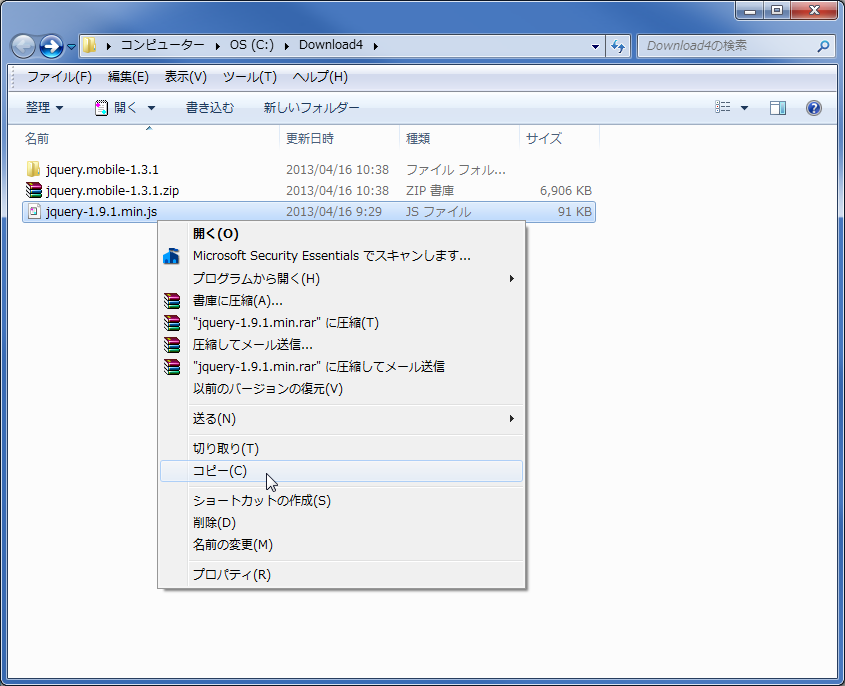Open the ファイル(F) menu

click(59, 77)
